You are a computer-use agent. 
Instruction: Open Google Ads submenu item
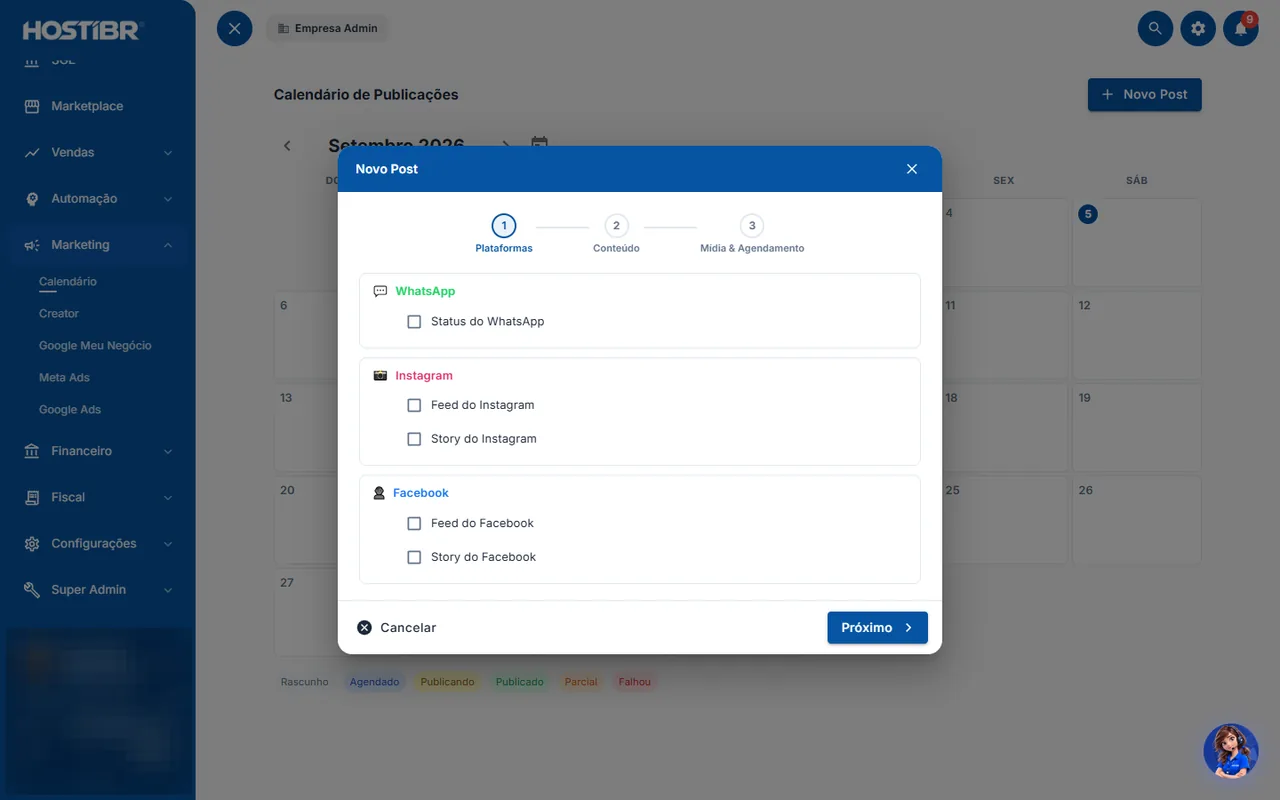70,410
